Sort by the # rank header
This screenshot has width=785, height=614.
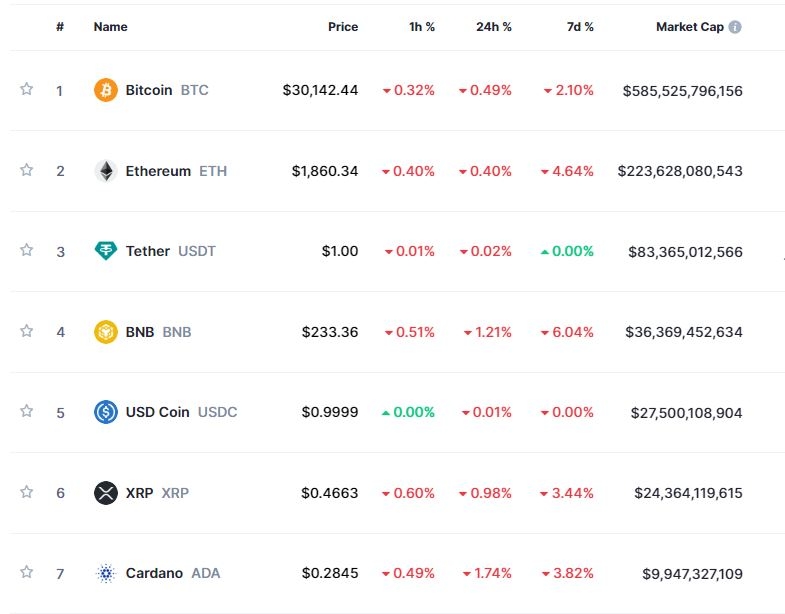[60, 27]
